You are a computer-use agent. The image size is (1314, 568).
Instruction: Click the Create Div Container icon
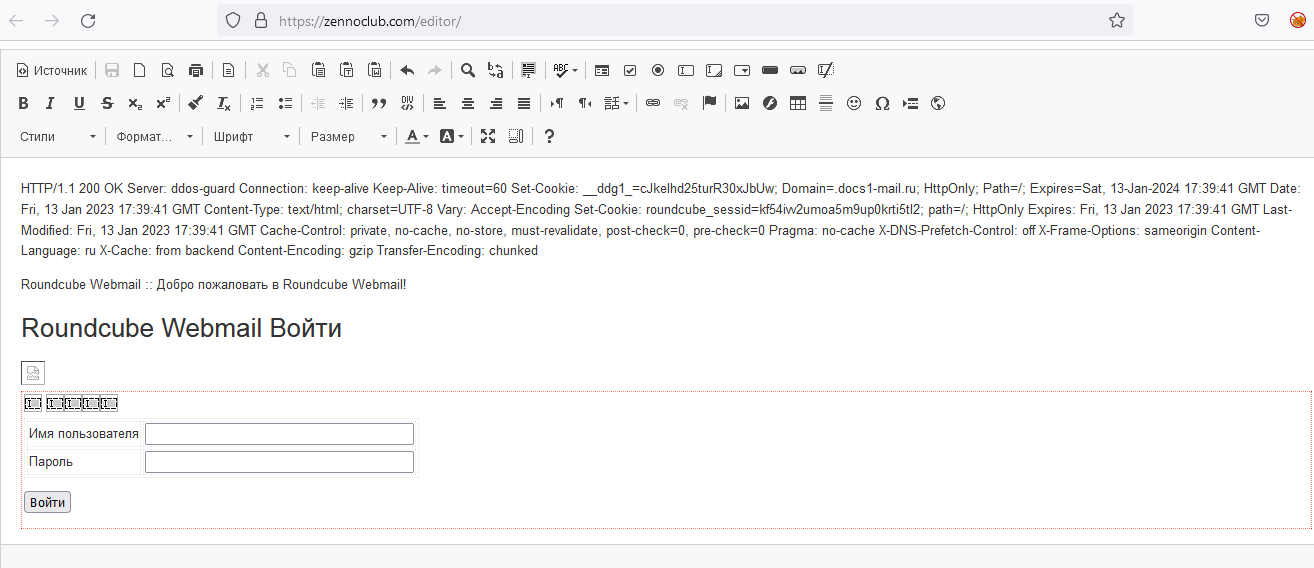(x=407, y=103)
